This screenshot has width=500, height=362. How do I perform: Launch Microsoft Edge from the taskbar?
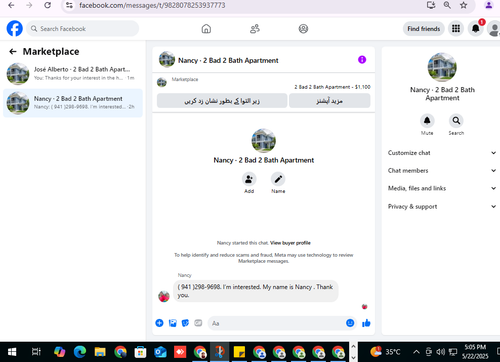pyautogui.click(x=80, y=352)
